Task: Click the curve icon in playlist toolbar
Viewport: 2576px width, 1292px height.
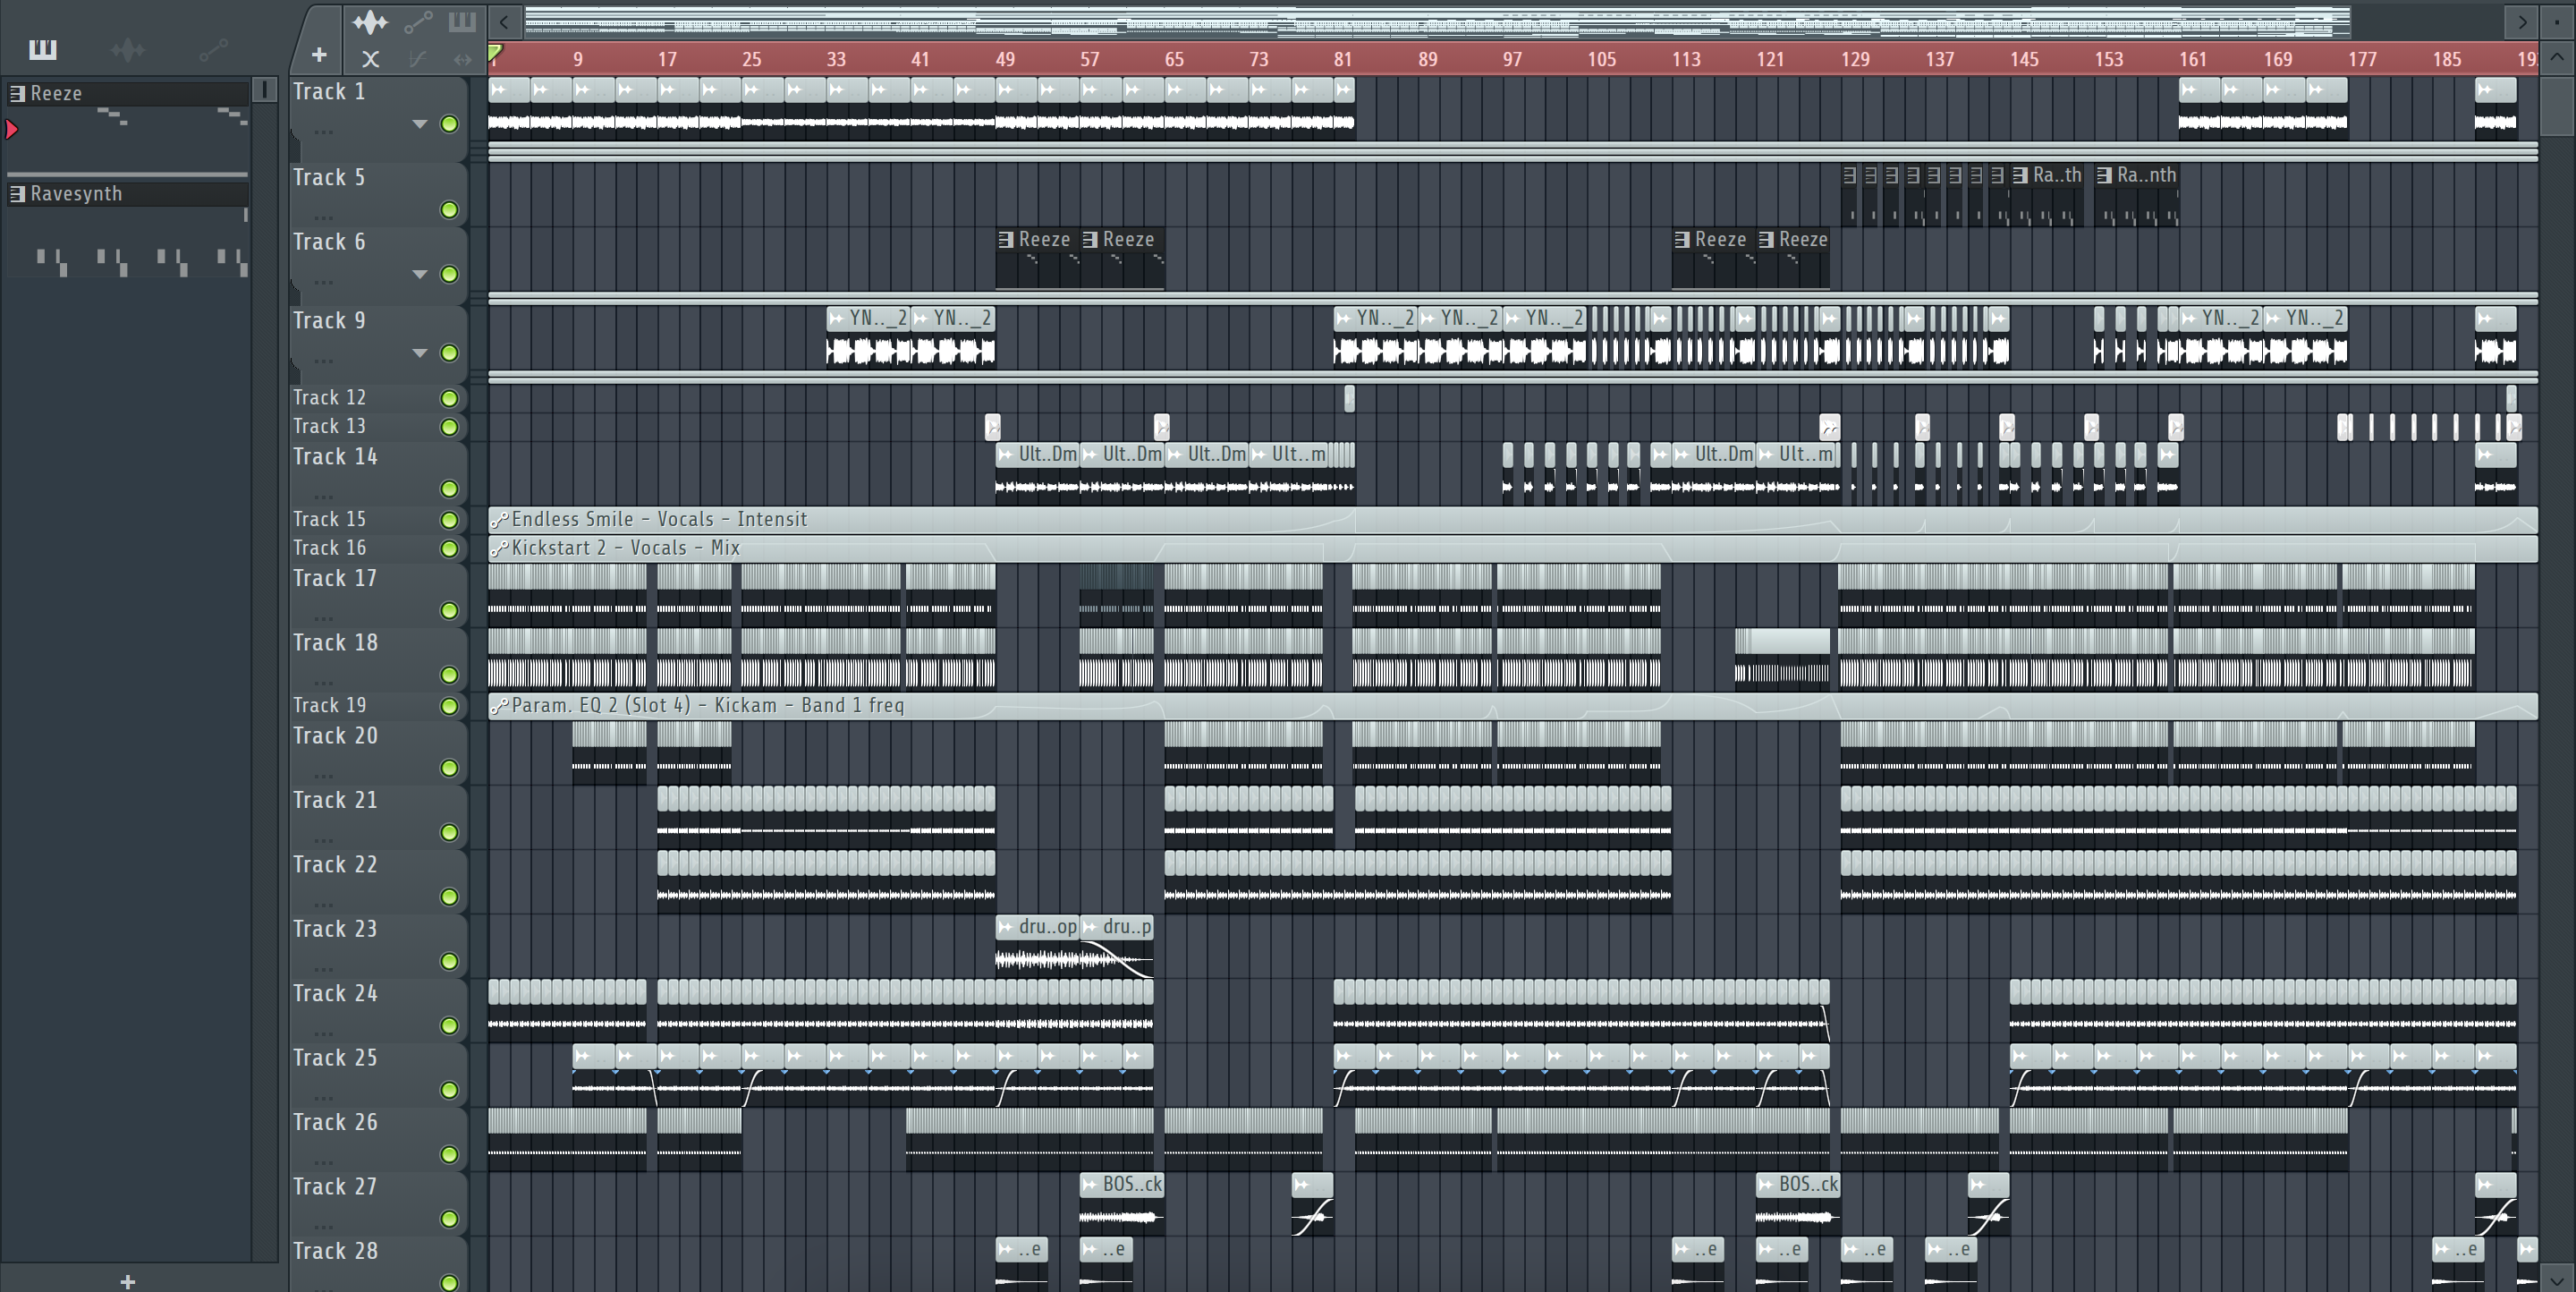Action: pos(418,59)
